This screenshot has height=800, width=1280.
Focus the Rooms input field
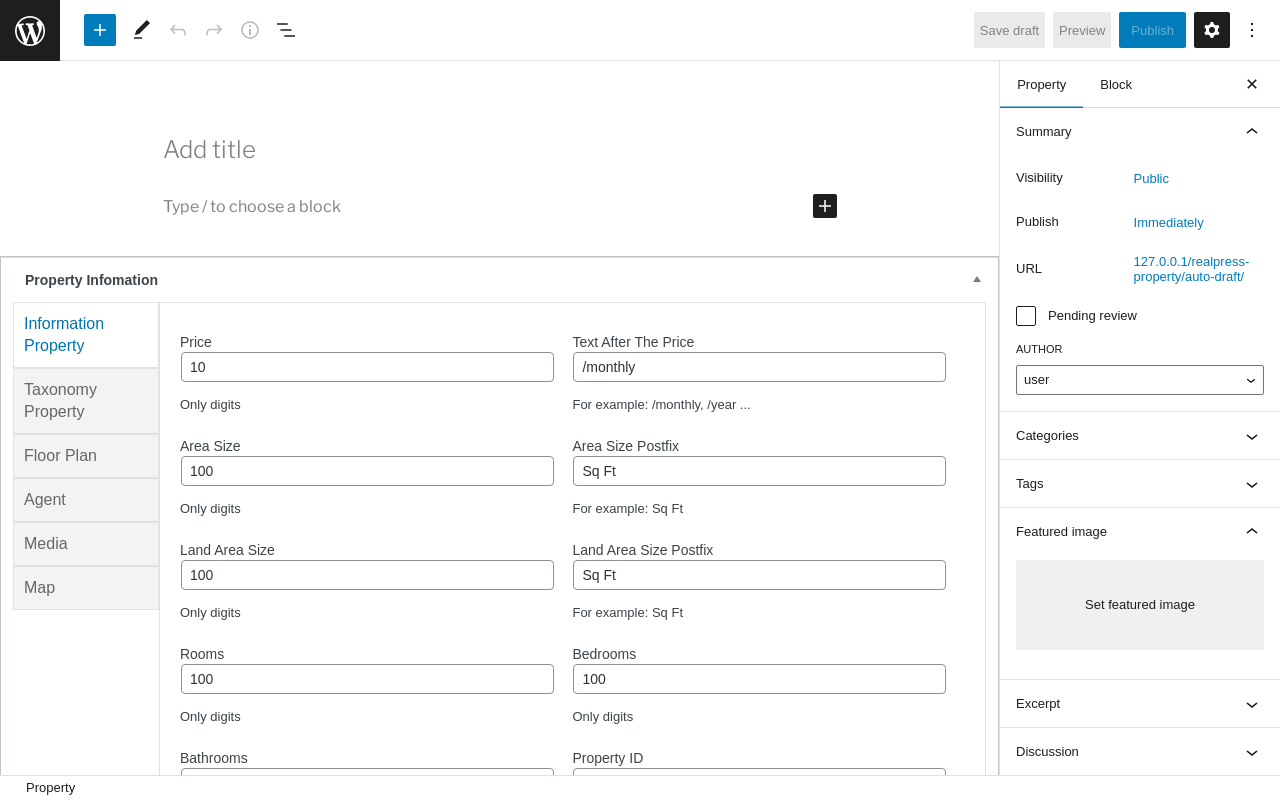click(x=367, y=679)
